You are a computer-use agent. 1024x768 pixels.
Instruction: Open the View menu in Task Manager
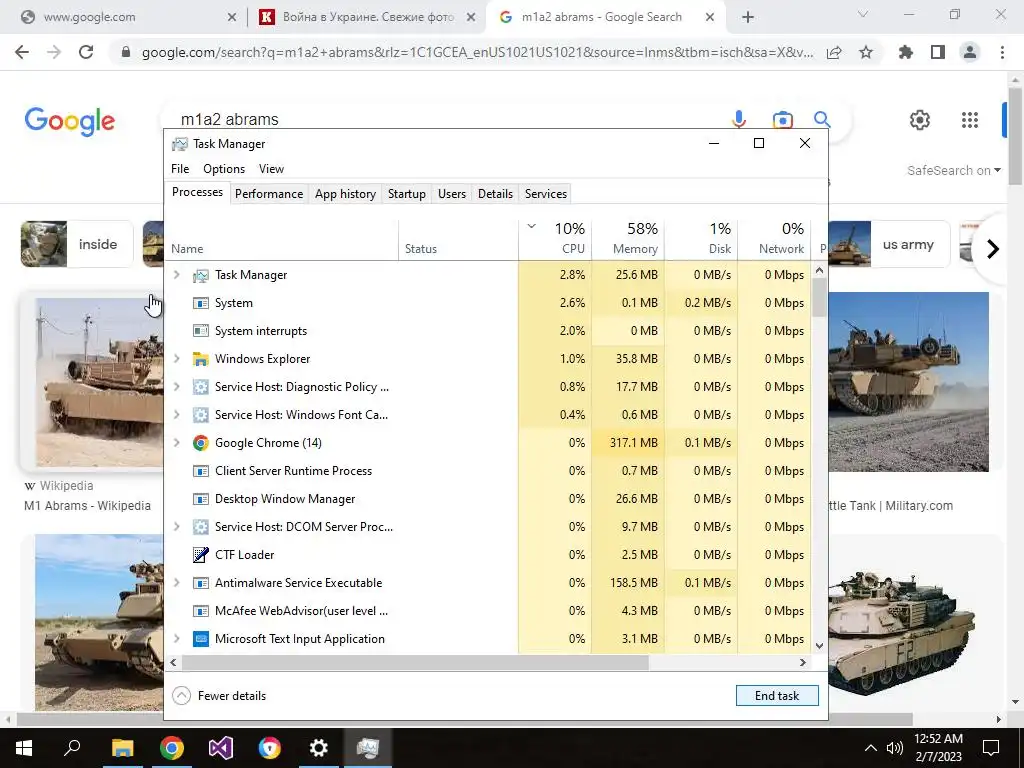[271, 168]
